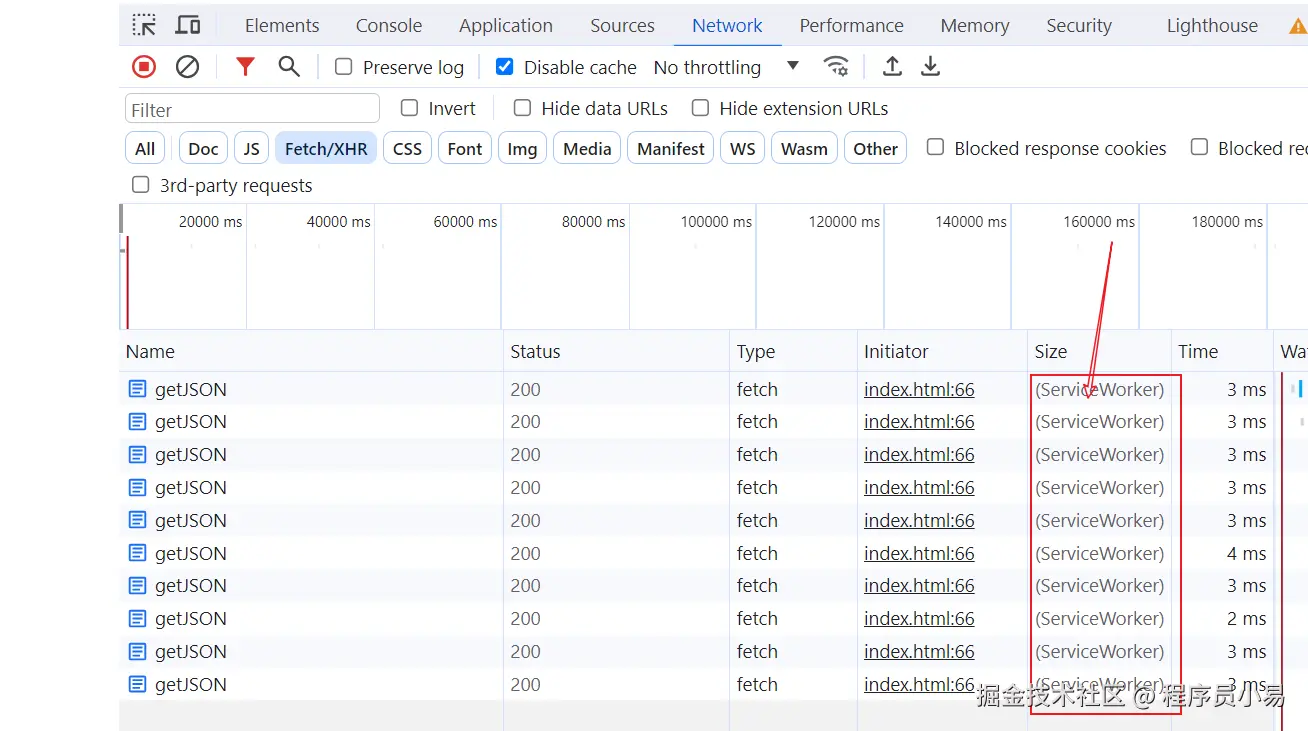The image size is (1308, 731).
Task: Open the index.html:66 initiator link in first row
Action: click(x=919, y=390)
